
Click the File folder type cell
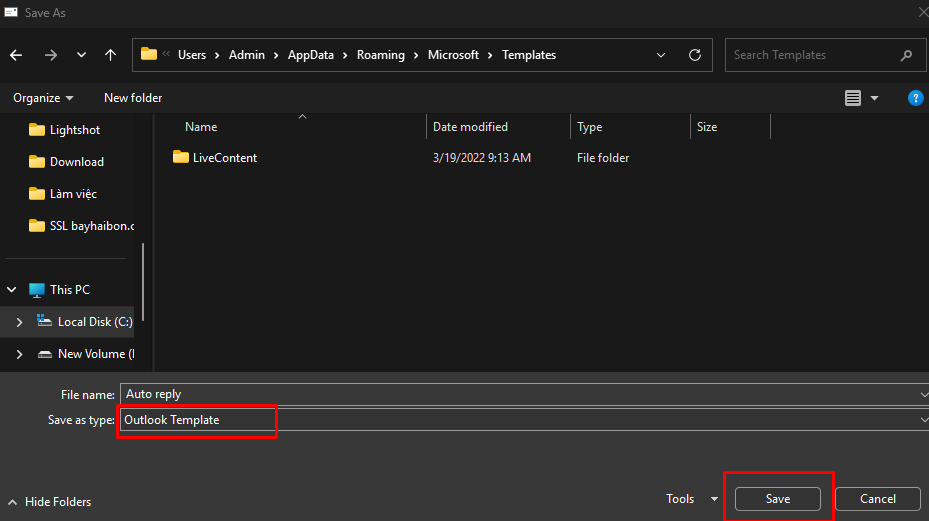603,158
